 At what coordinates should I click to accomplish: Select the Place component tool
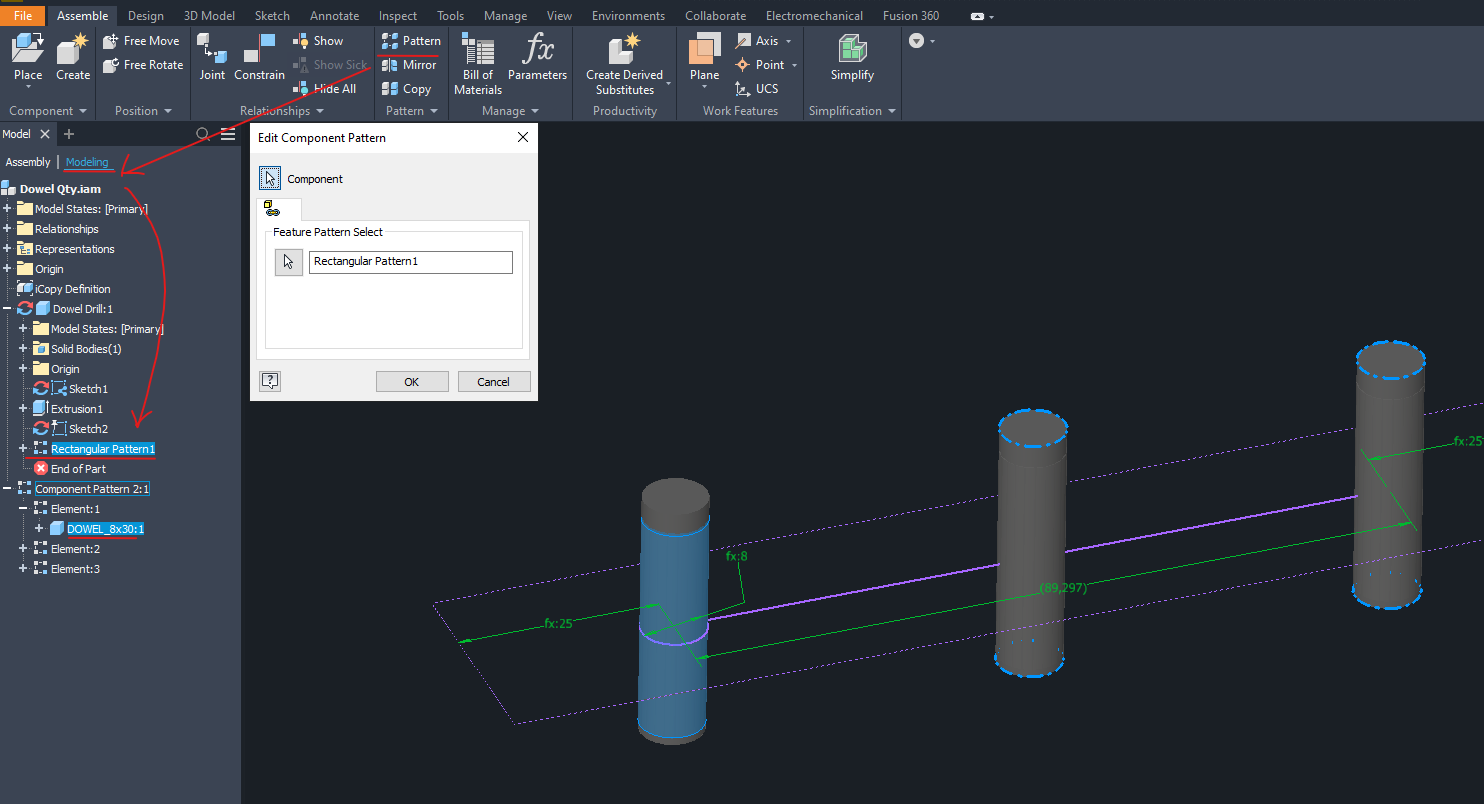pyautogui.click(x=27, y=55)
